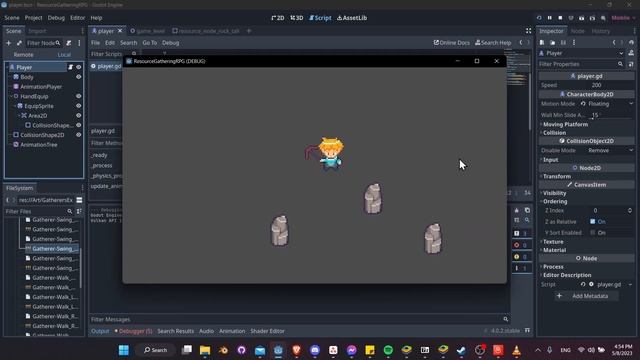Instantiate a child scene with link icon
The image size is (640, 360).
click(x=19, y=43)
